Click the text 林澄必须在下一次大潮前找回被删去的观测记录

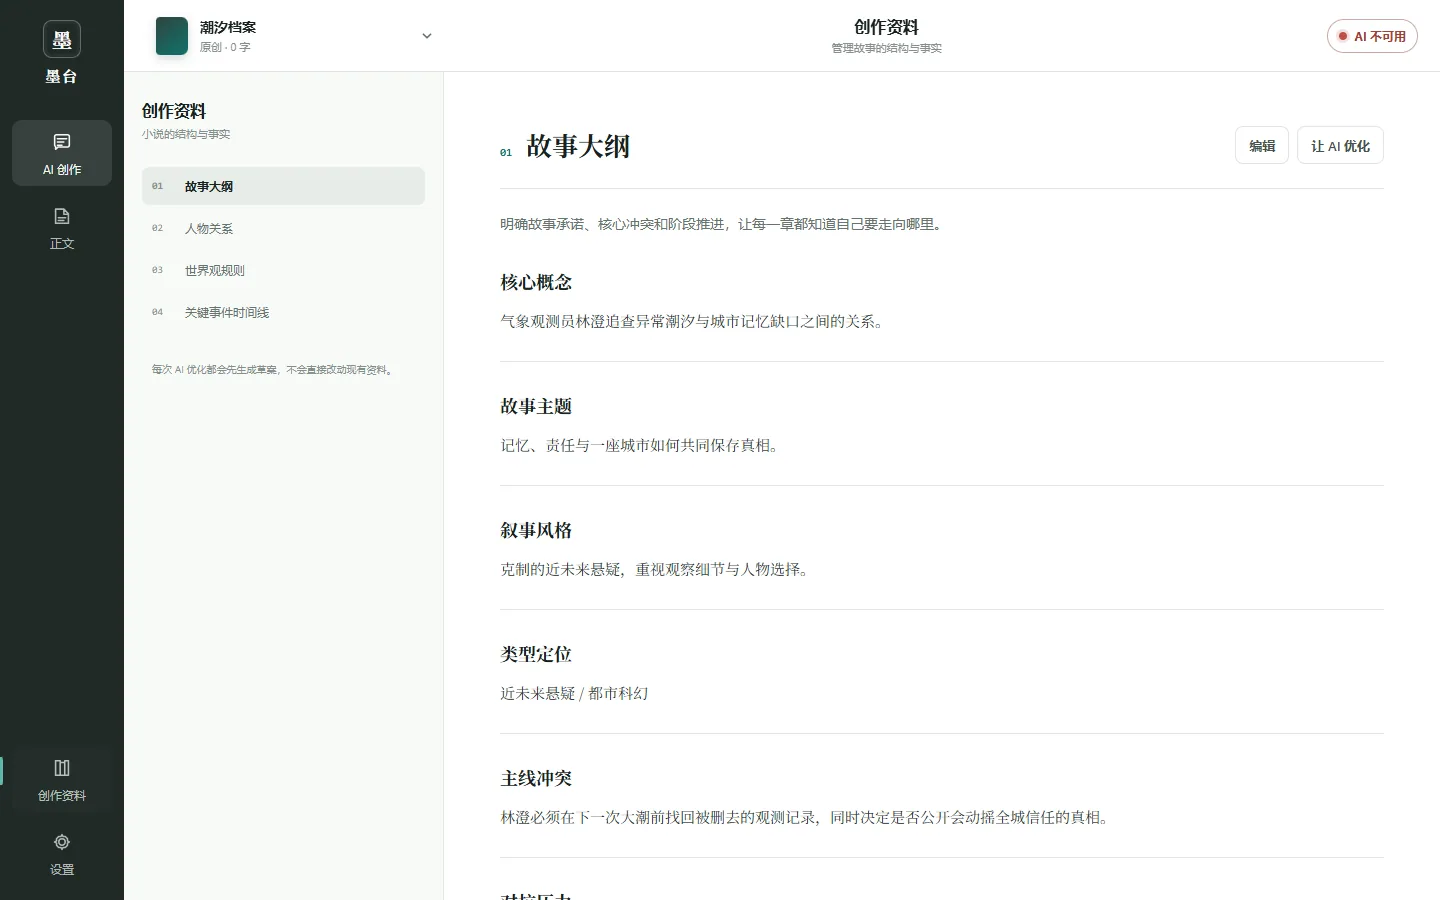(x=658, y=818)
